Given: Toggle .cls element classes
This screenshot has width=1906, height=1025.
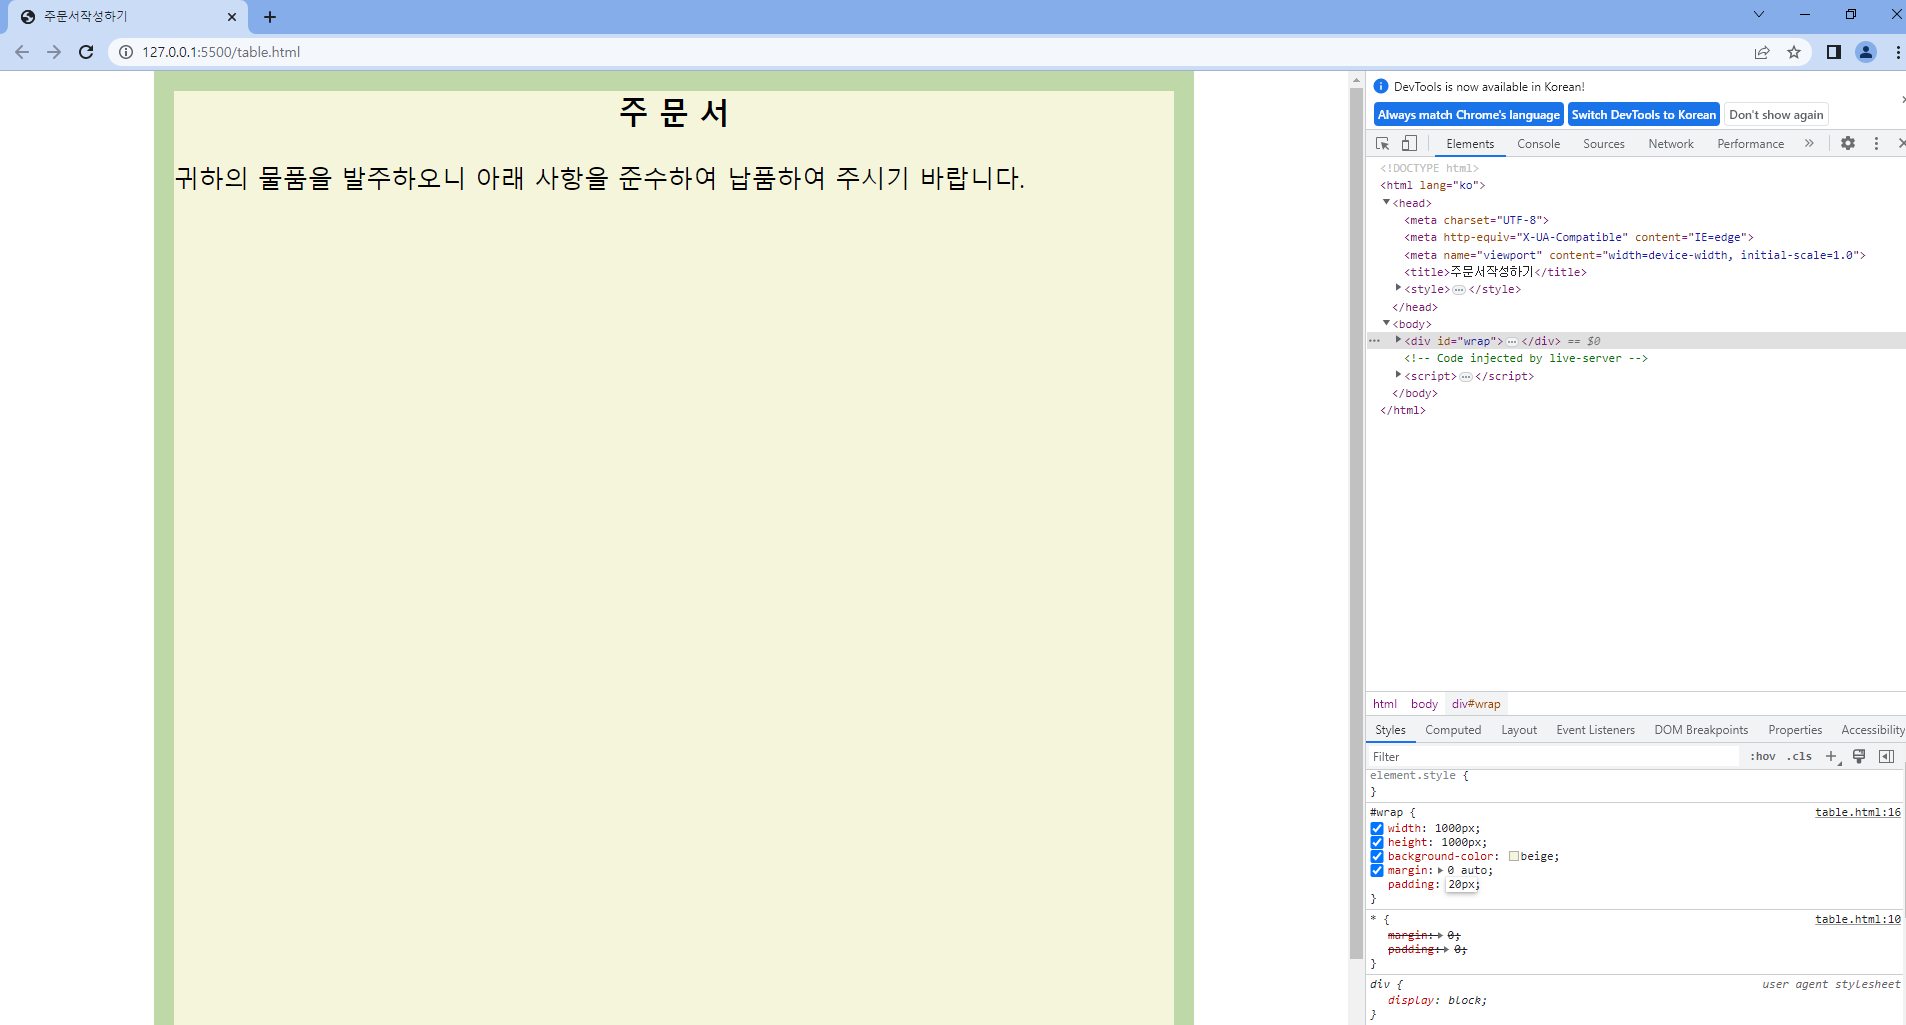Looking at the screenshot, I should 1800,757.
